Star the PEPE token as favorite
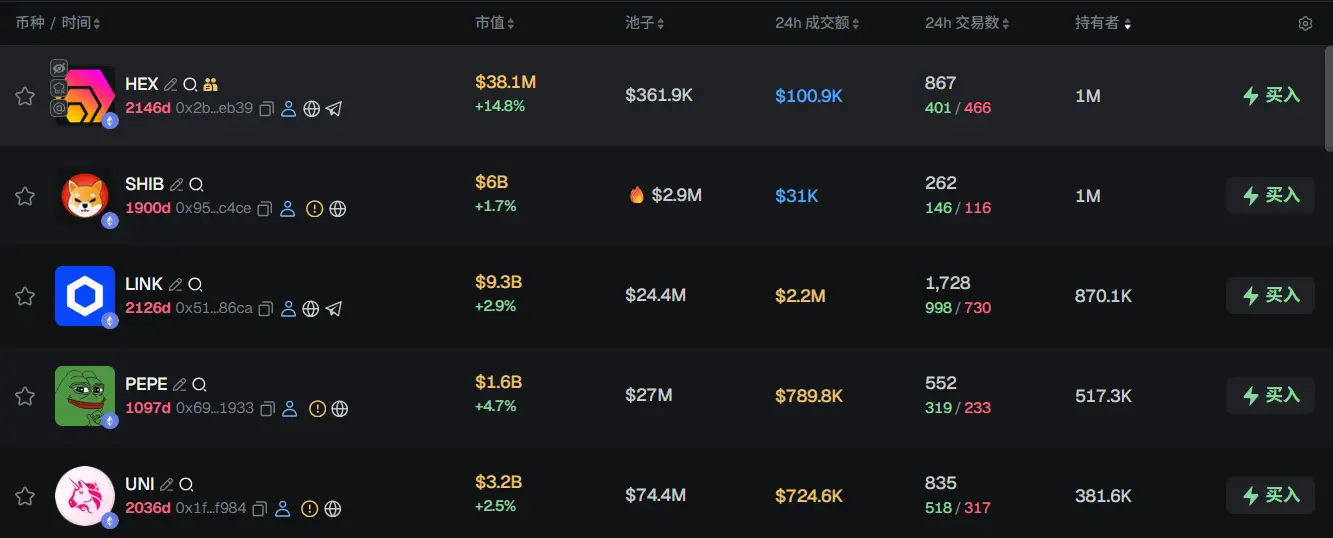Screen dimensions: 1333x538 tap(25, 396)
